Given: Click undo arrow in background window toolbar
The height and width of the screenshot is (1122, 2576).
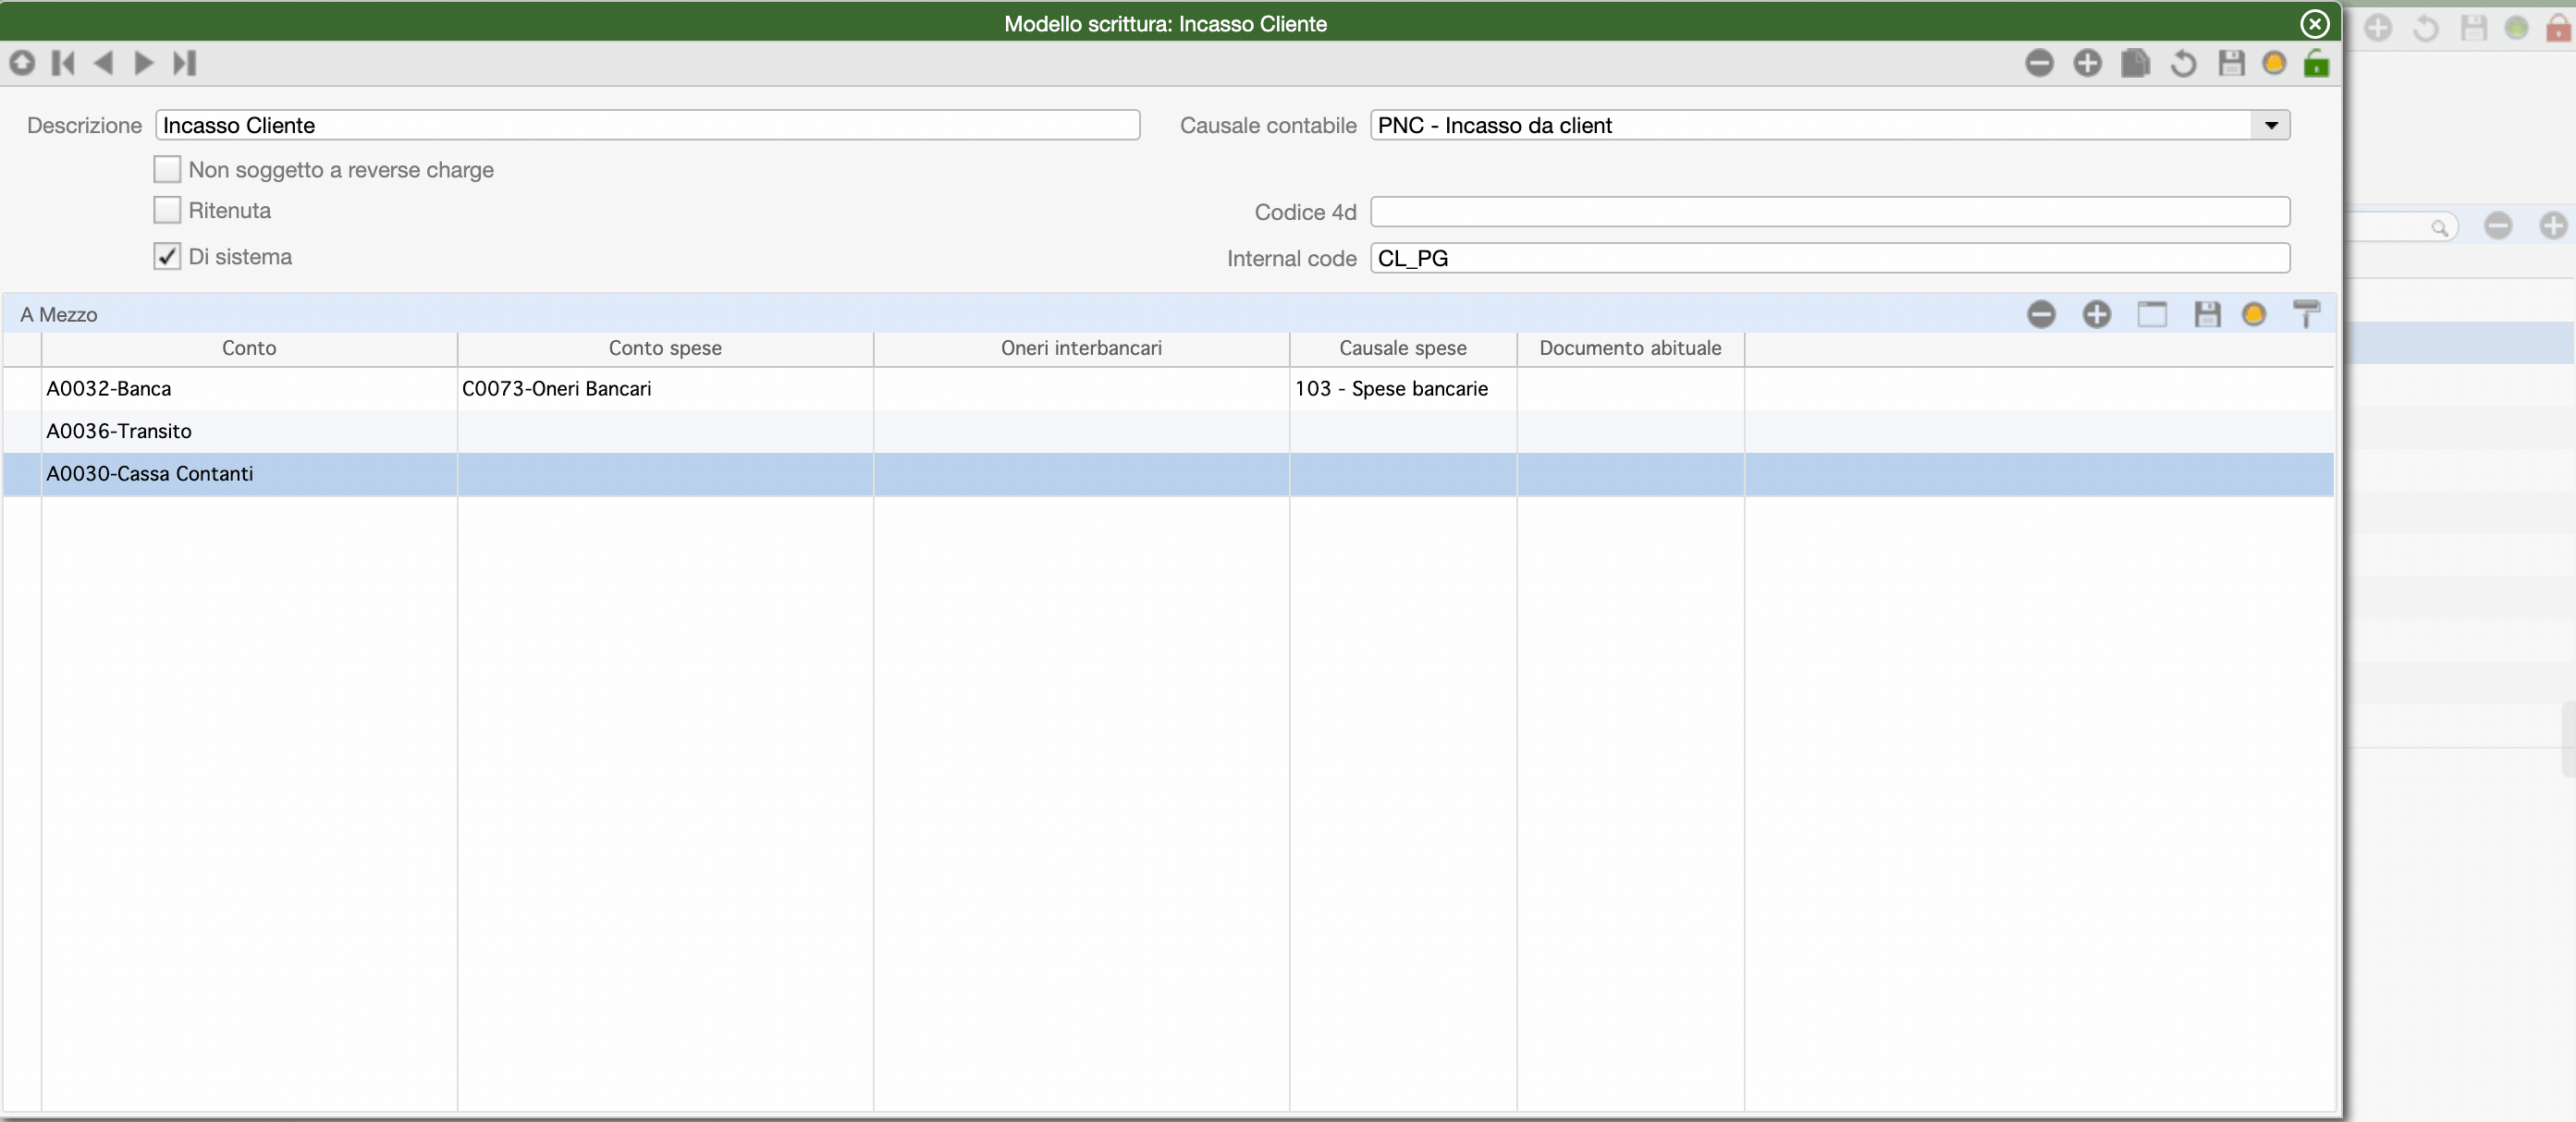Looking at the screenshot, I should 2425,28.
